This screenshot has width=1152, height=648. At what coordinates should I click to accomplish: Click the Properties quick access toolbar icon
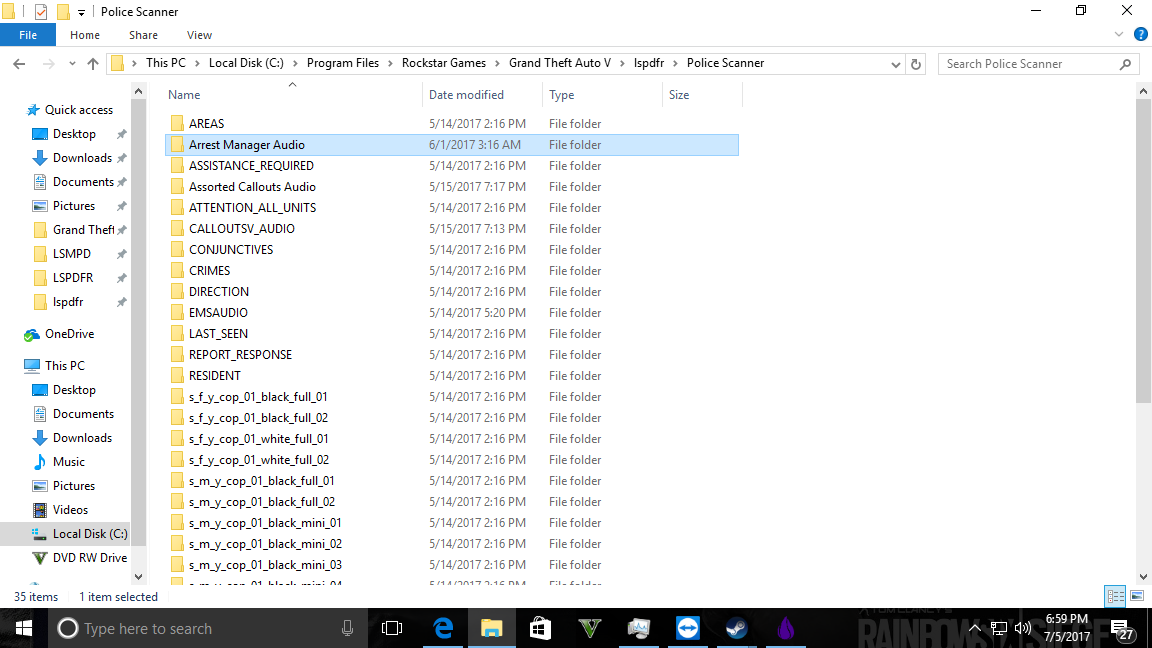click(x=41, y=12)
